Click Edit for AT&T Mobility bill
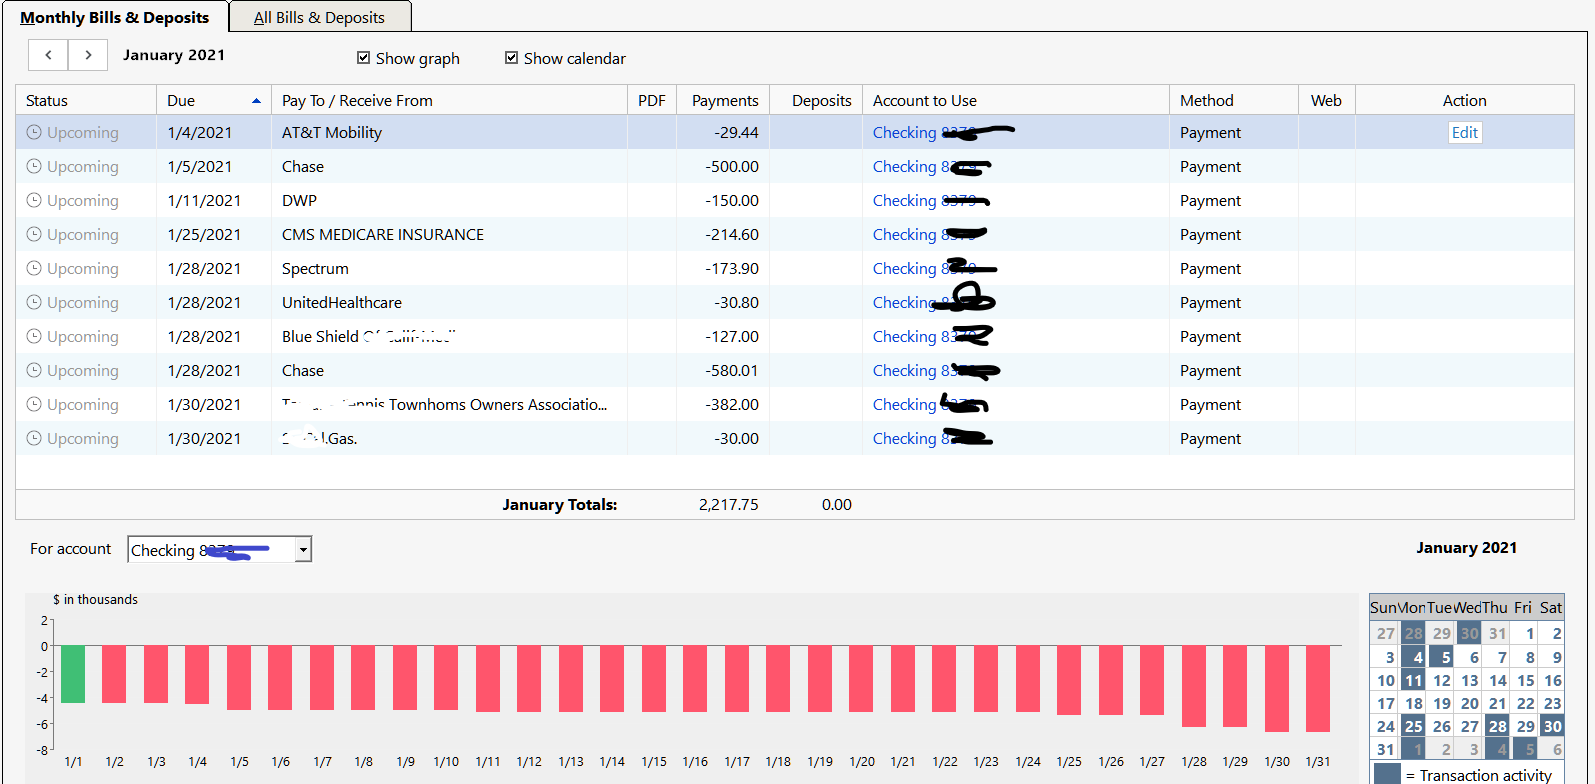 [x=1464, y=132]
